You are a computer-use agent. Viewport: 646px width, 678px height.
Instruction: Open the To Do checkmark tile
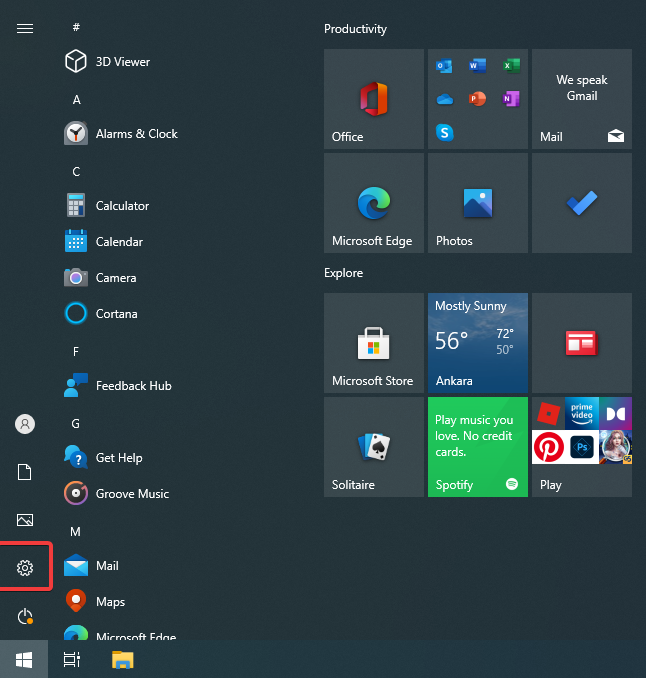[x=582, y=203]
